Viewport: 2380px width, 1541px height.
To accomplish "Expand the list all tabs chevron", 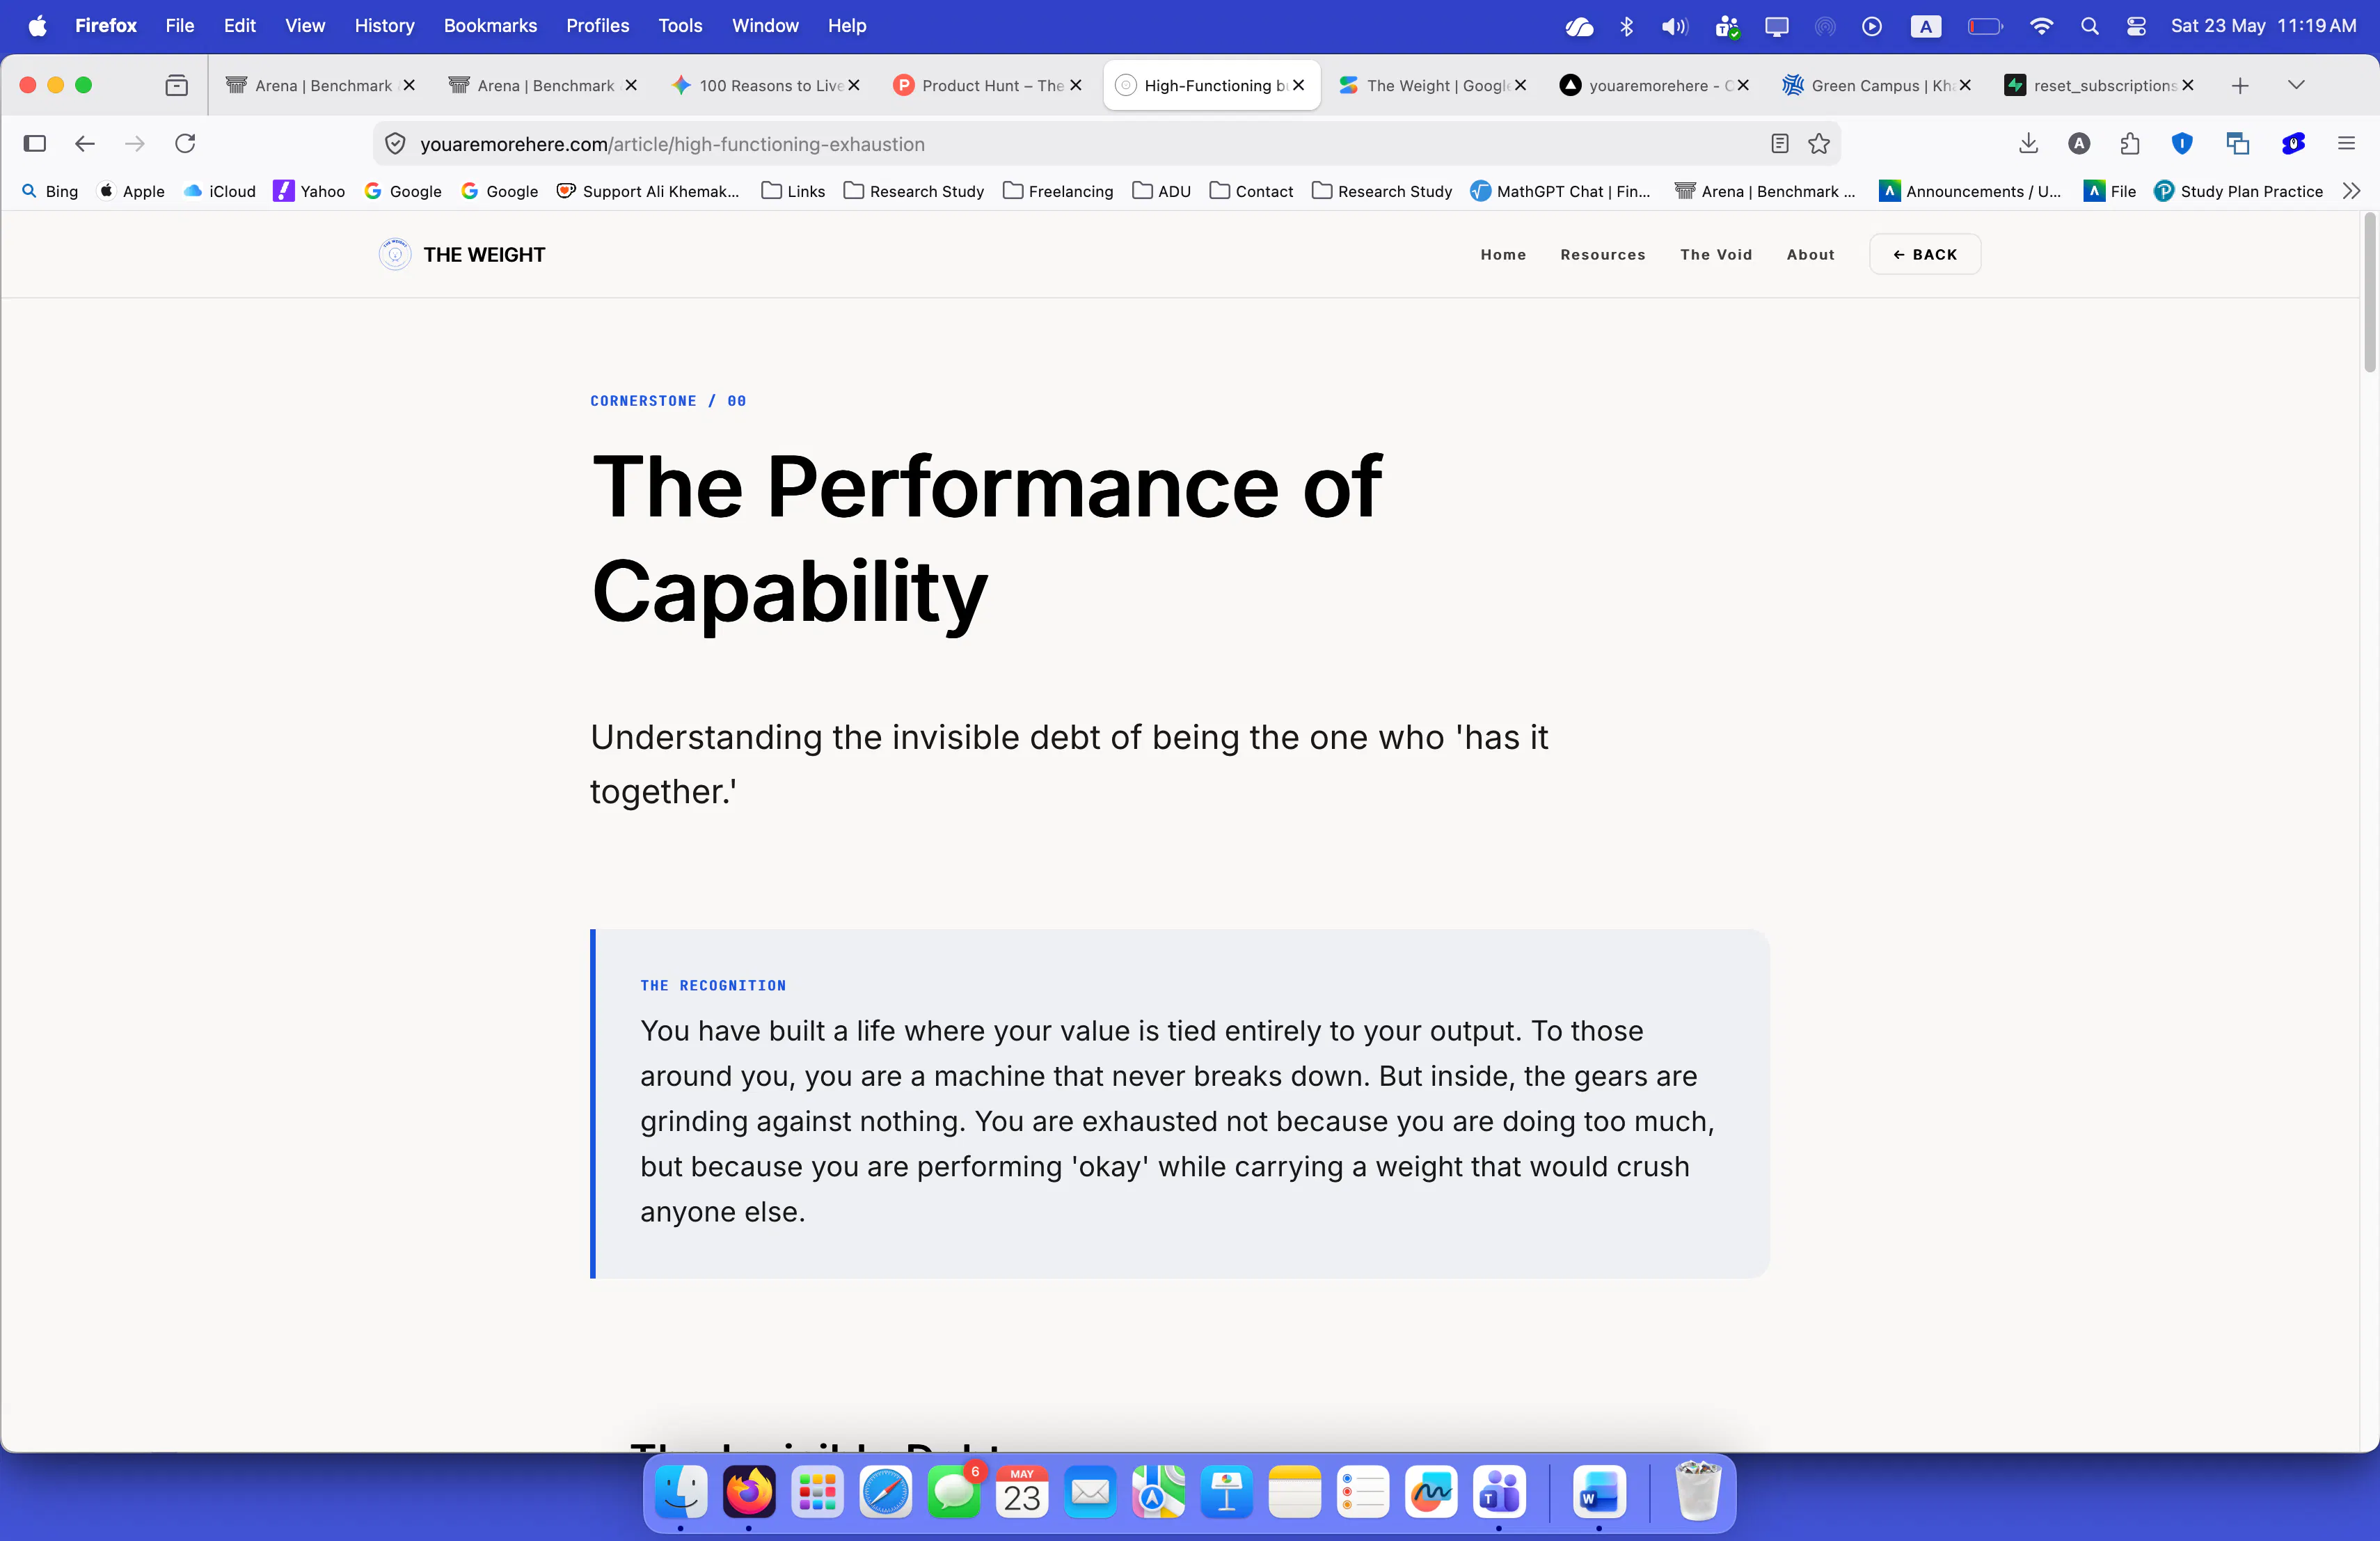I will point(2296,86).
